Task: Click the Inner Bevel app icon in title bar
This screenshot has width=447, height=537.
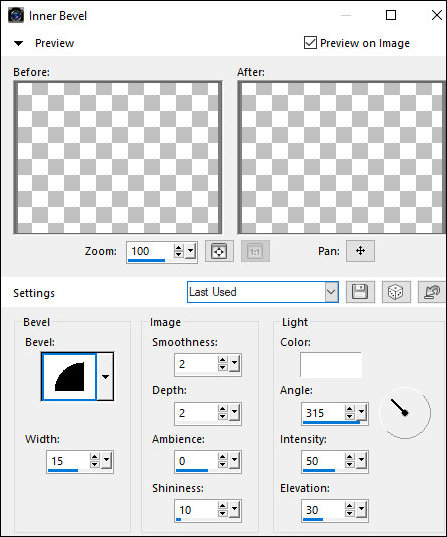Action: pos(16,16)
